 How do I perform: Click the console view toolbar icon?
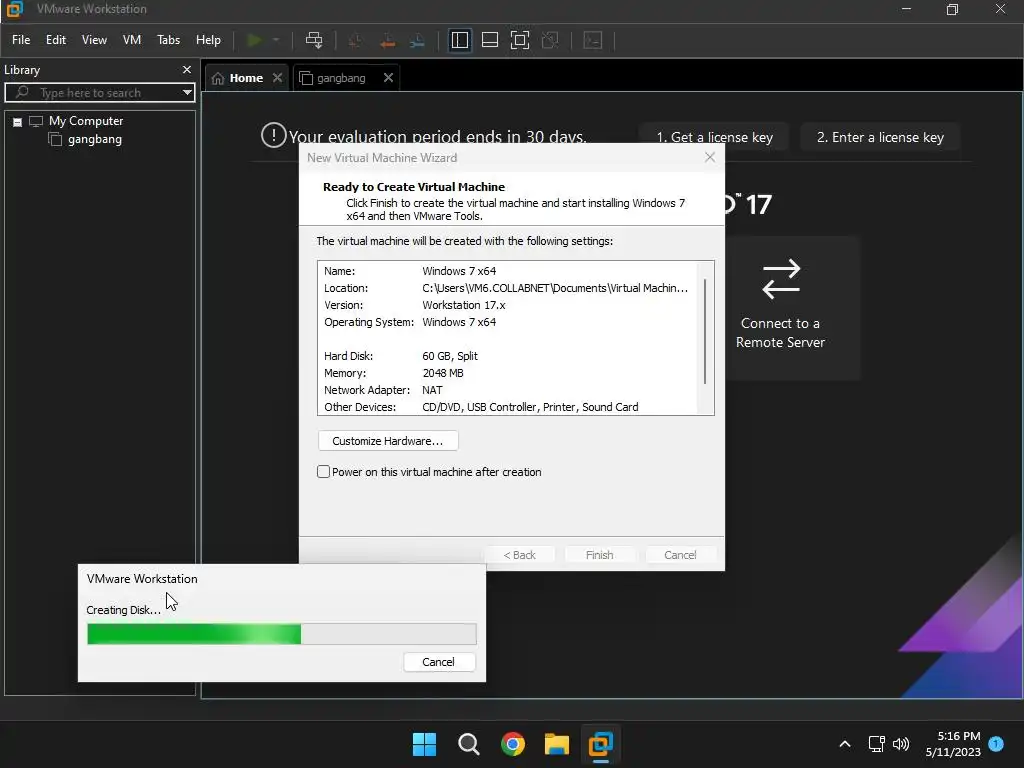[592, 40]
